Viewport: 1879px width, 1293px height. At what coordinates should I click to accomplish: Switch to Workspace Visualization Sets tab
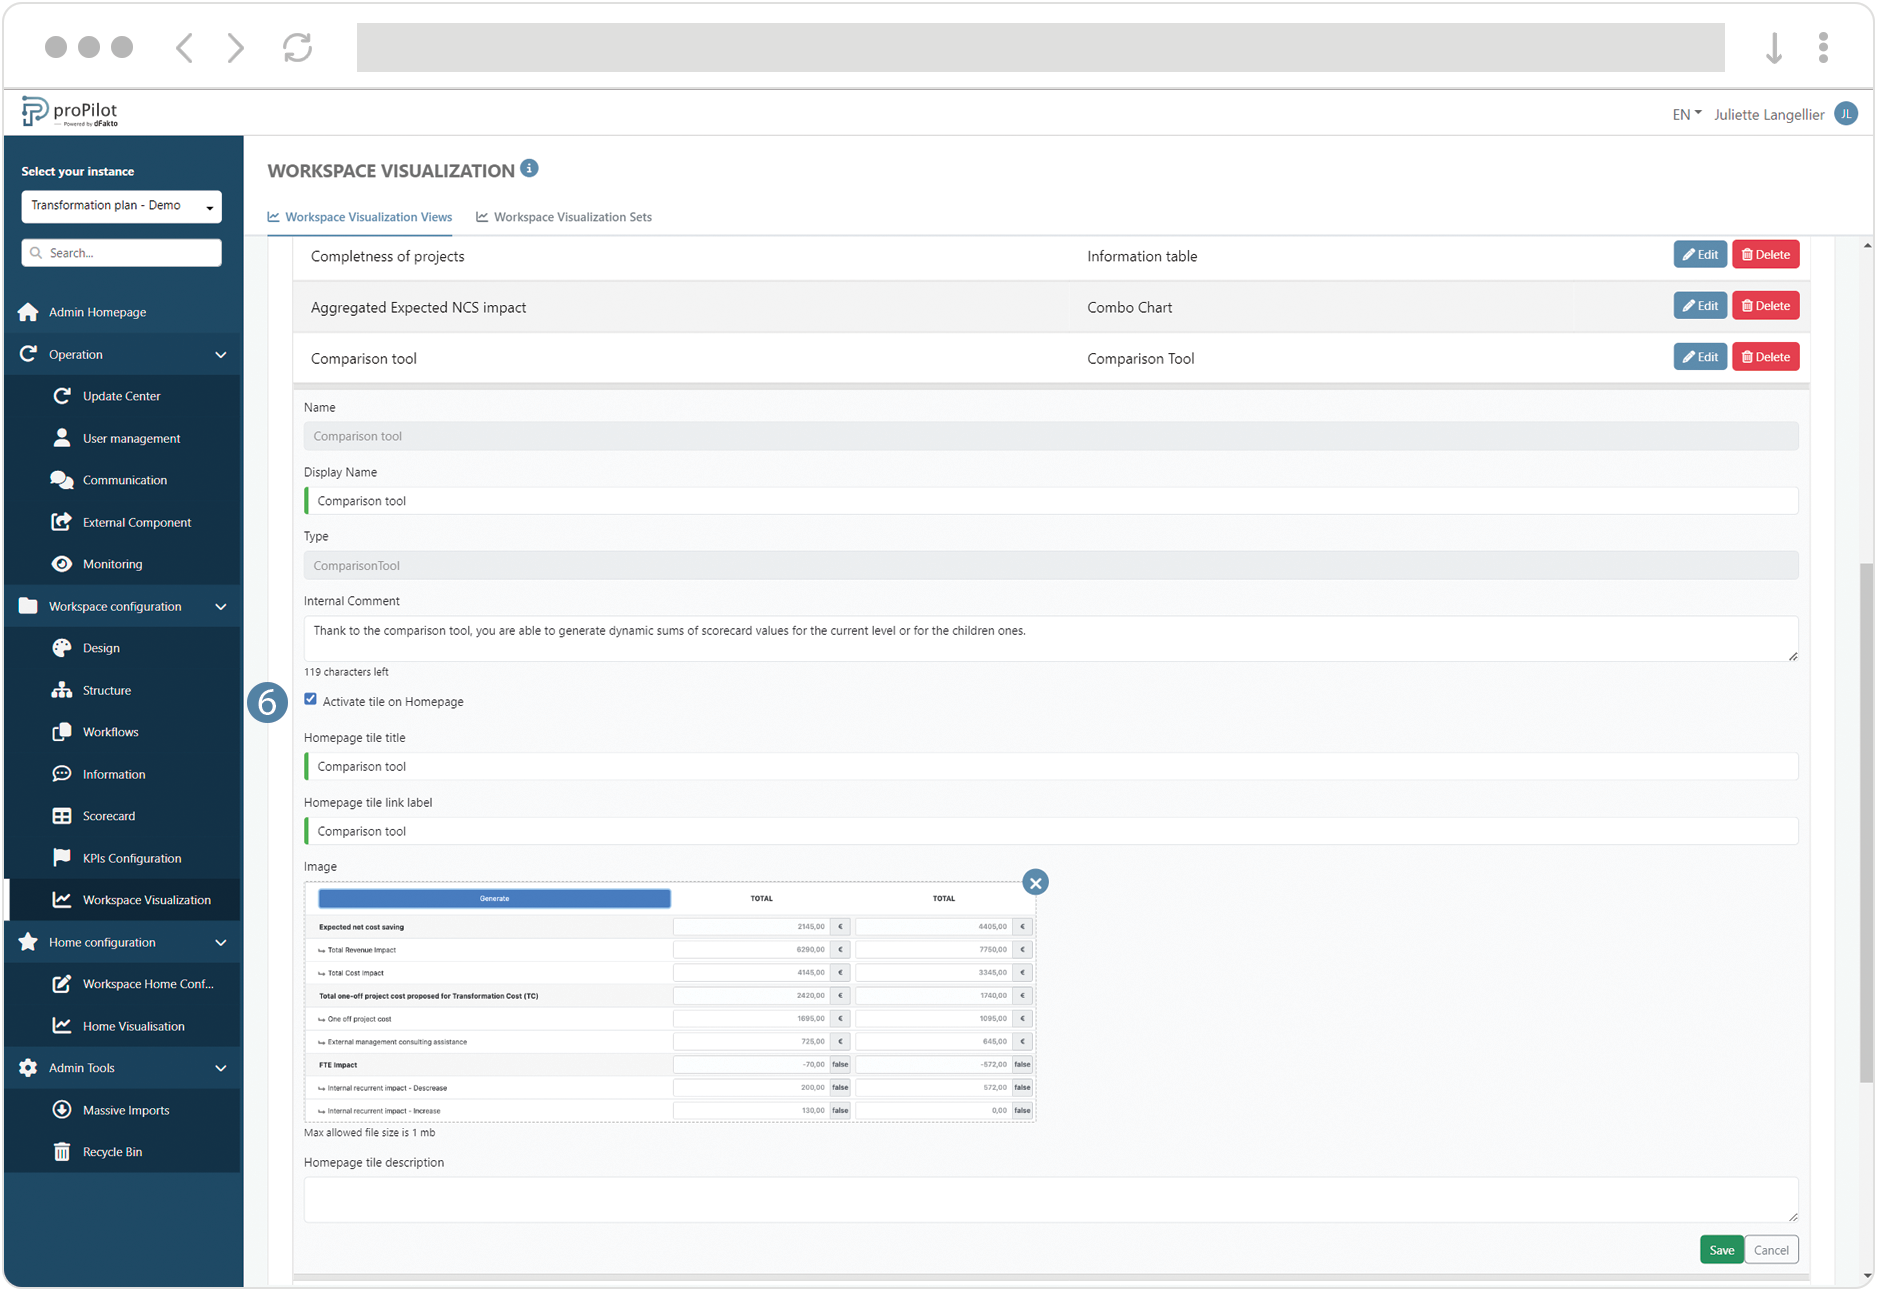(573, 217)
